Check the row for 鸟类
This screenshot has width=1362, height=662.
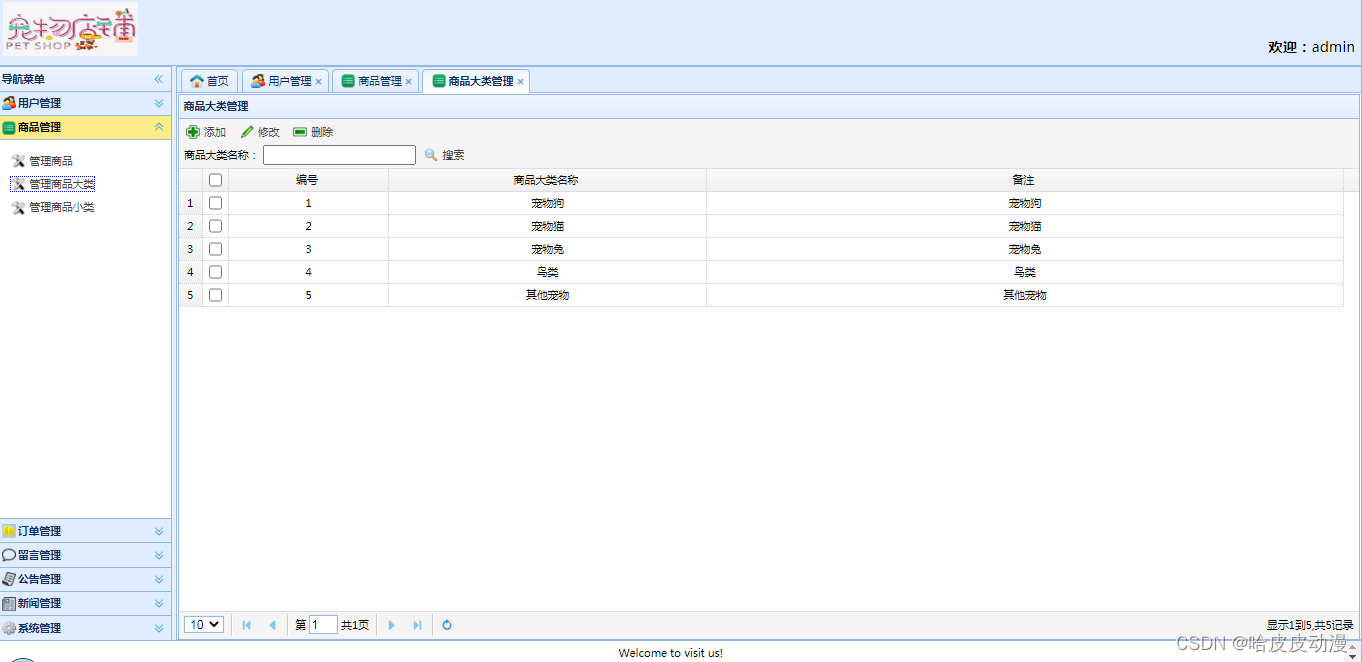(215, 272)
